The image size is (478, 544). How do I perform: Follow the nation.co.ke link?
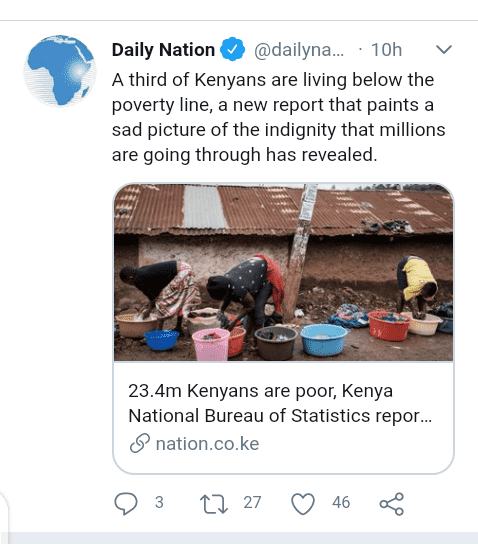pos(207,444)
